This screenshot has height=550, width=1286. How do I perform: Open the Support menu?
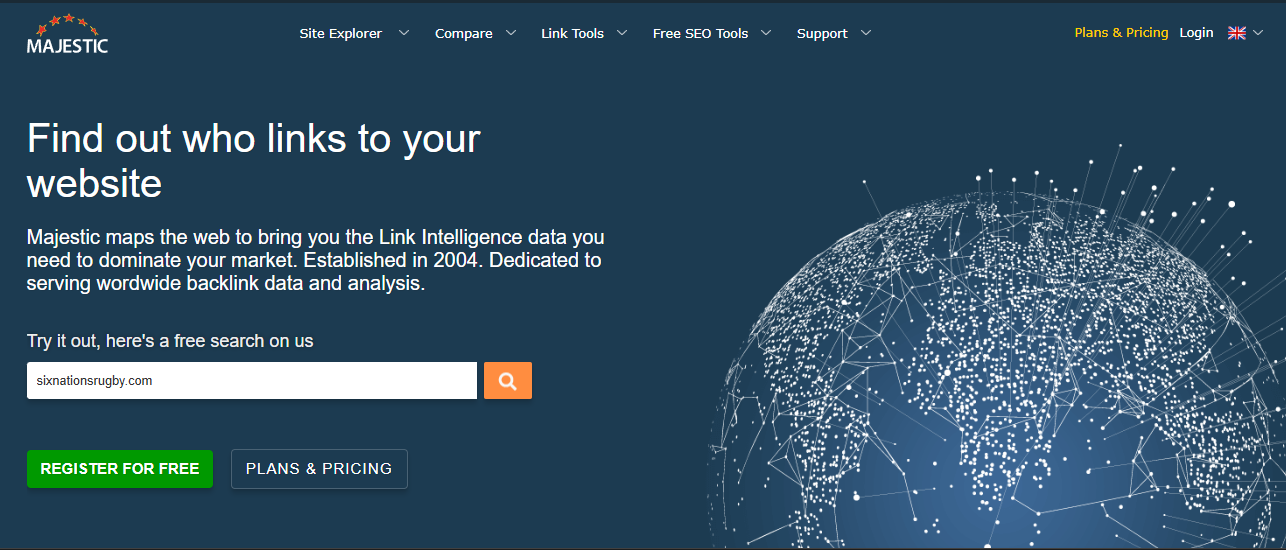pyautogui.click(x=822, y=33)
